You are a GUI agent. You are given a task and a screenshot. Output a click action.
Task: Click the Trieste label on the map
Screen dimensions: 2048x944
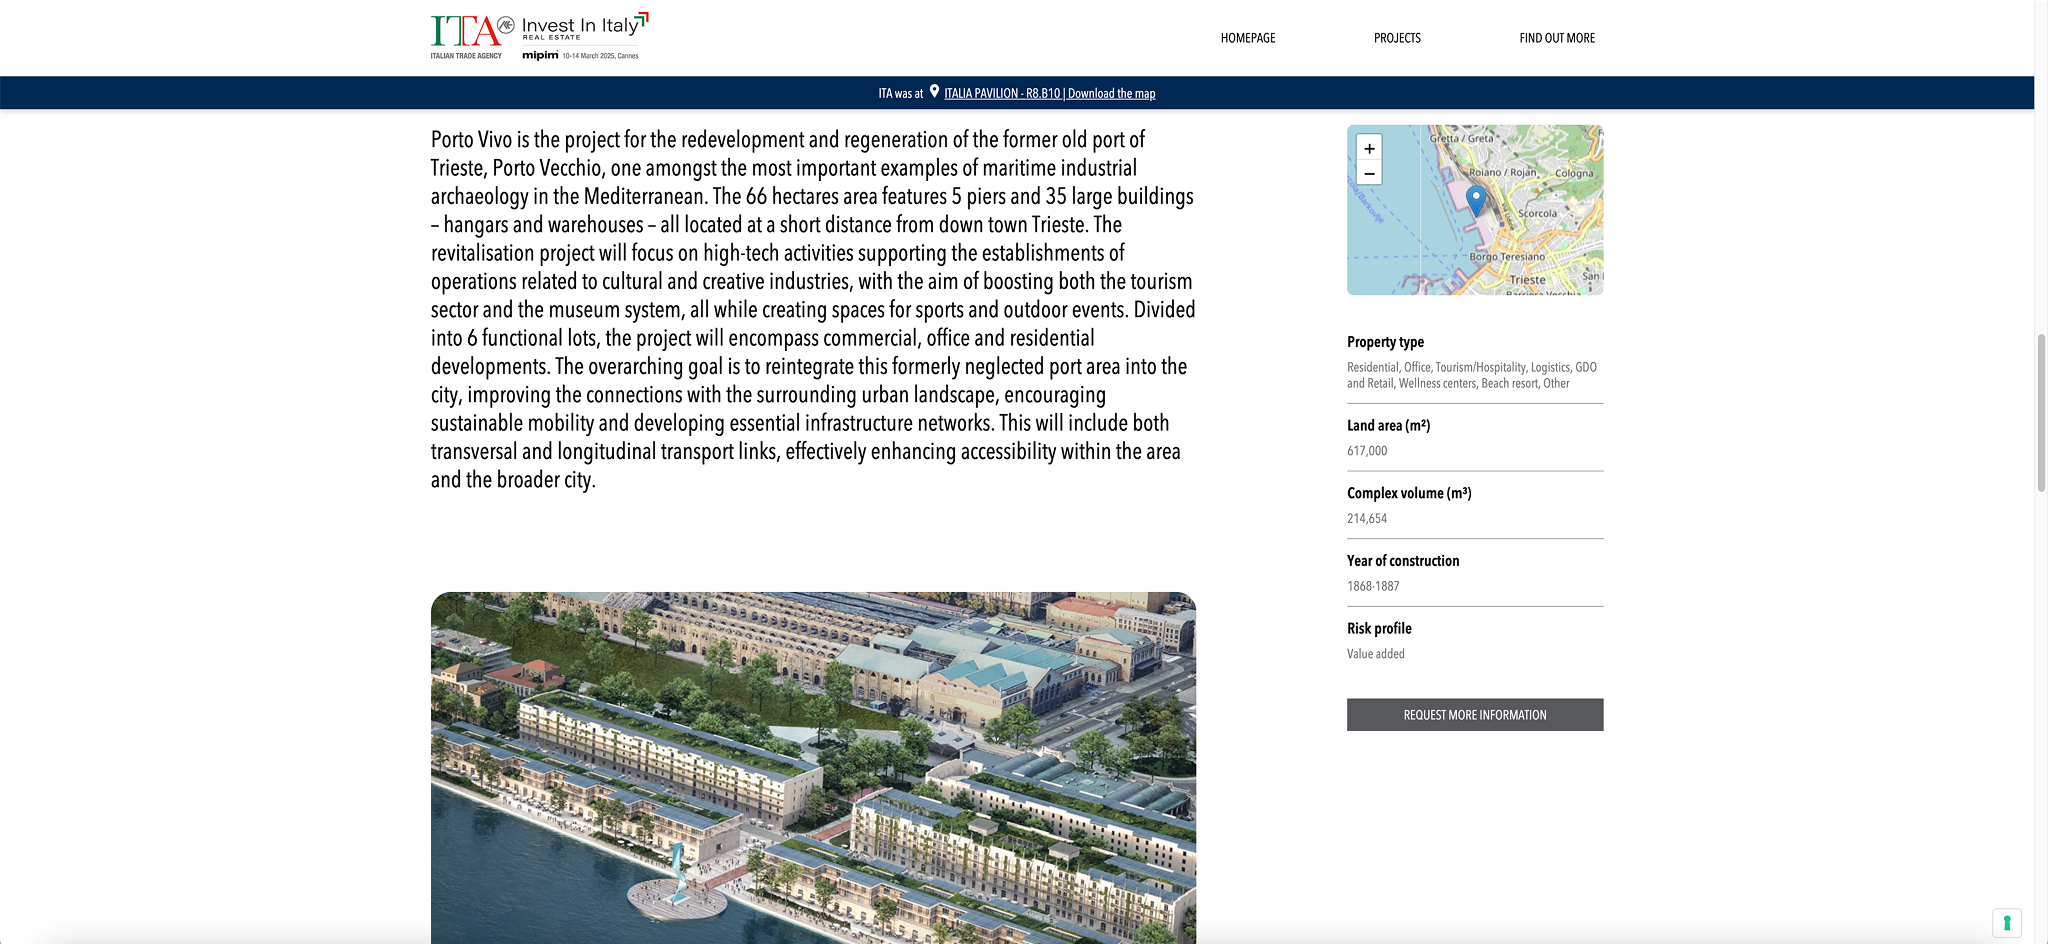click(1527, 279)
